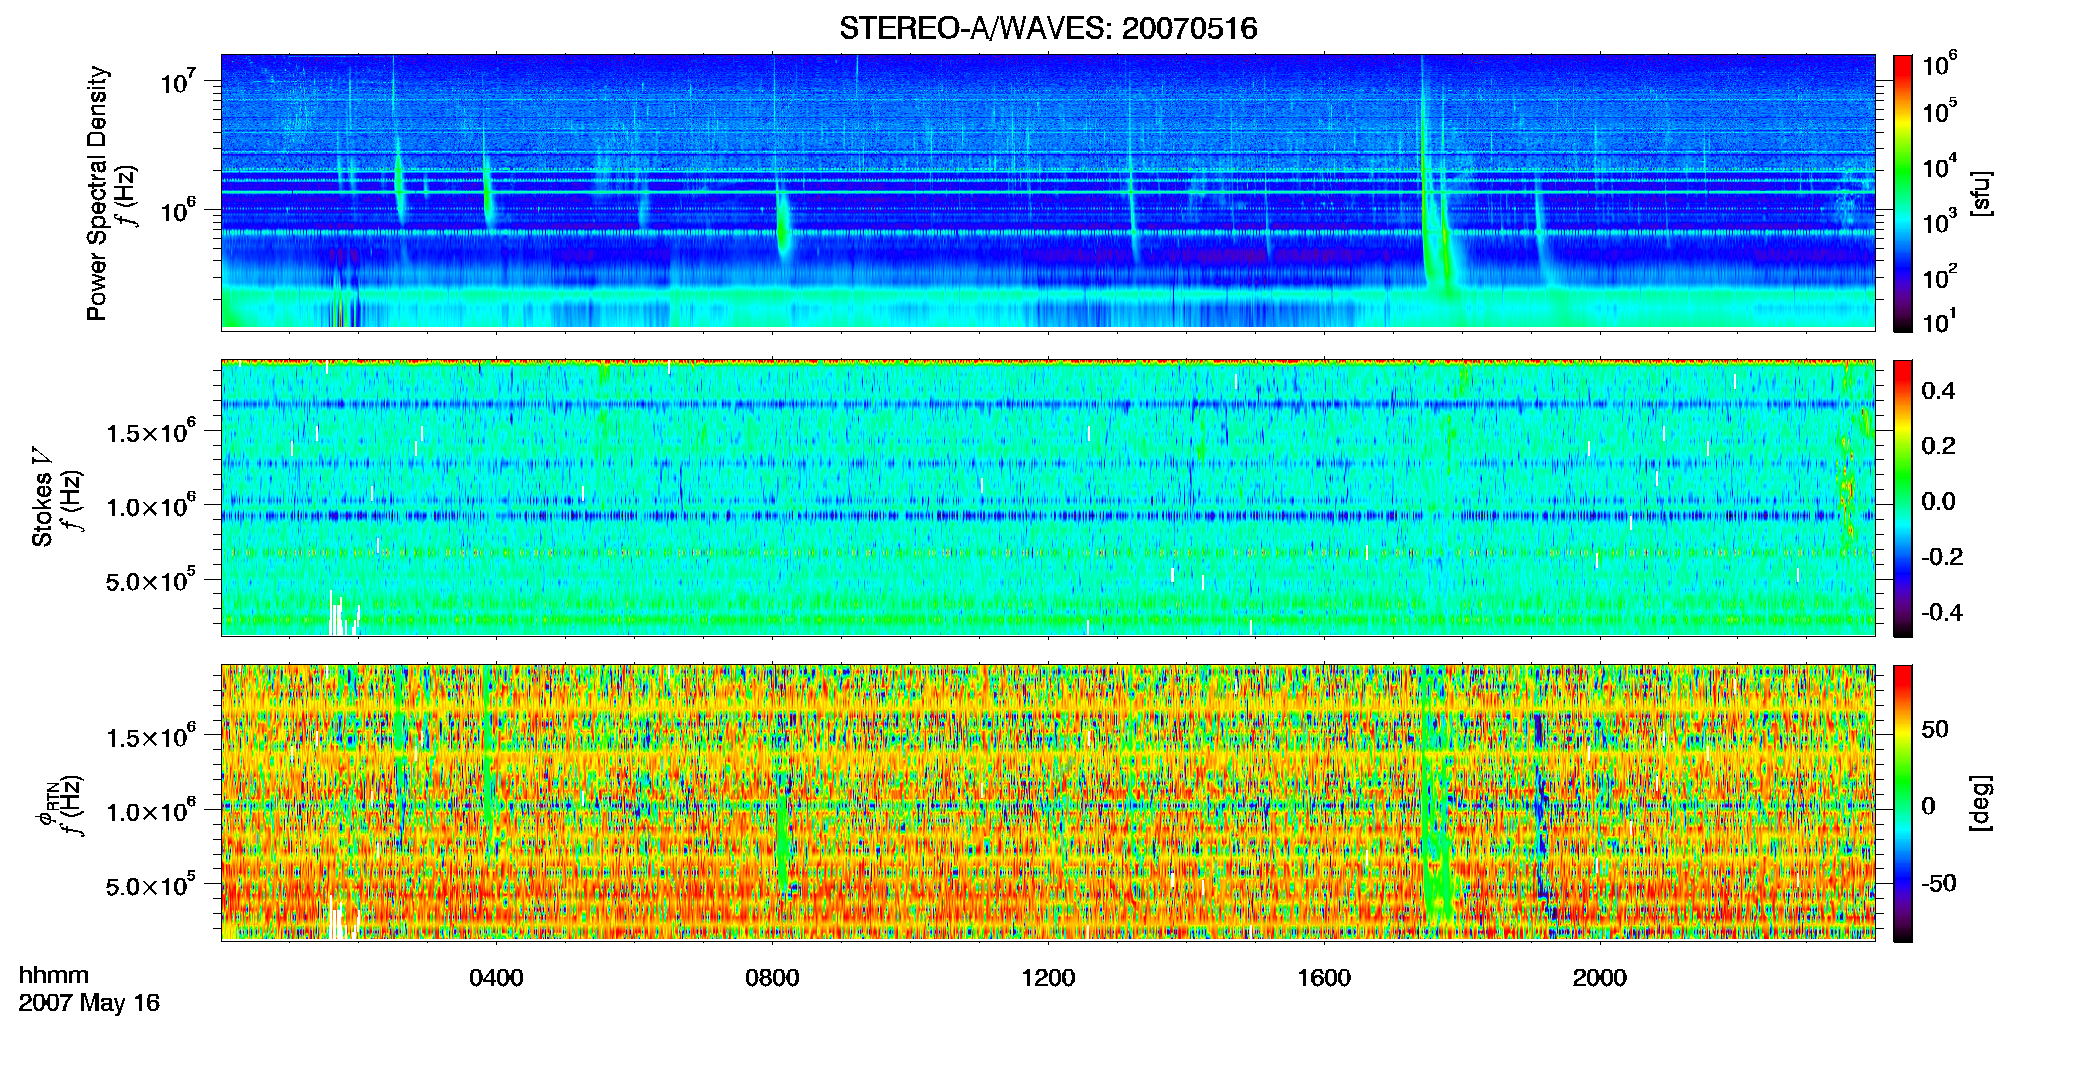Click the 50 label on the degree colorbar
Viewport: 2096px width, 1080px height.
tap(1936, 729)
